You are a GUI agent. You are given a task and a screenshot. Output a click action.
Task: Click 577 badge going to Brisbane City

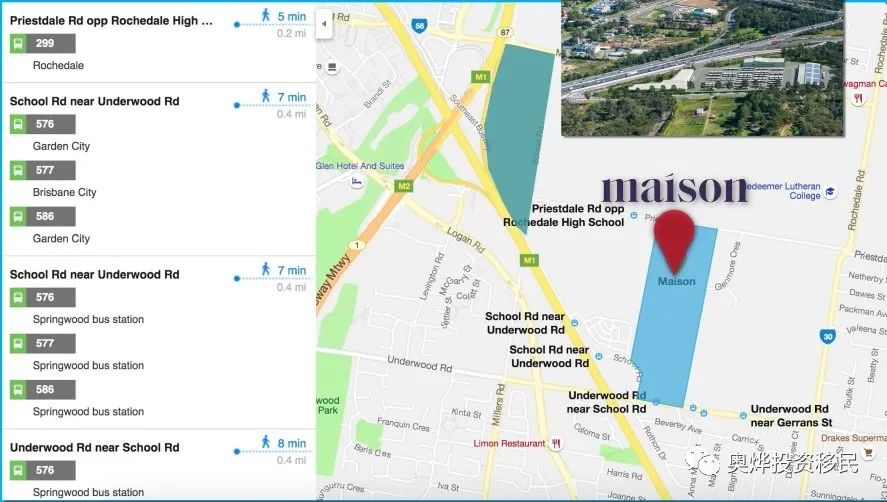click(51, 170)
